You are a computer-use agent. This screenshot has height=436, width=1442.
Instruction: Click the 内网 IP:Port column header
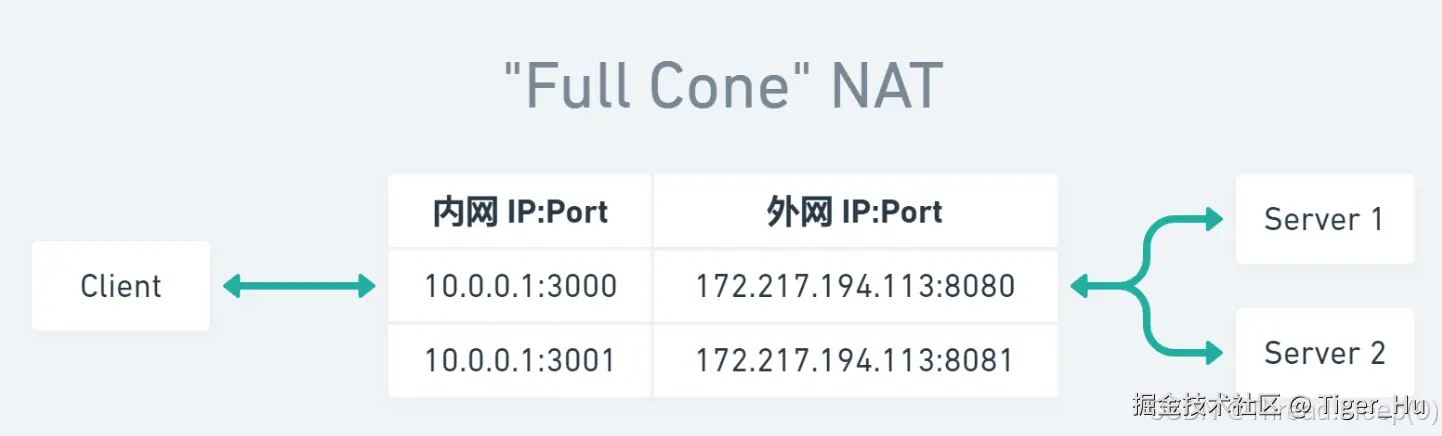[520, 212]
